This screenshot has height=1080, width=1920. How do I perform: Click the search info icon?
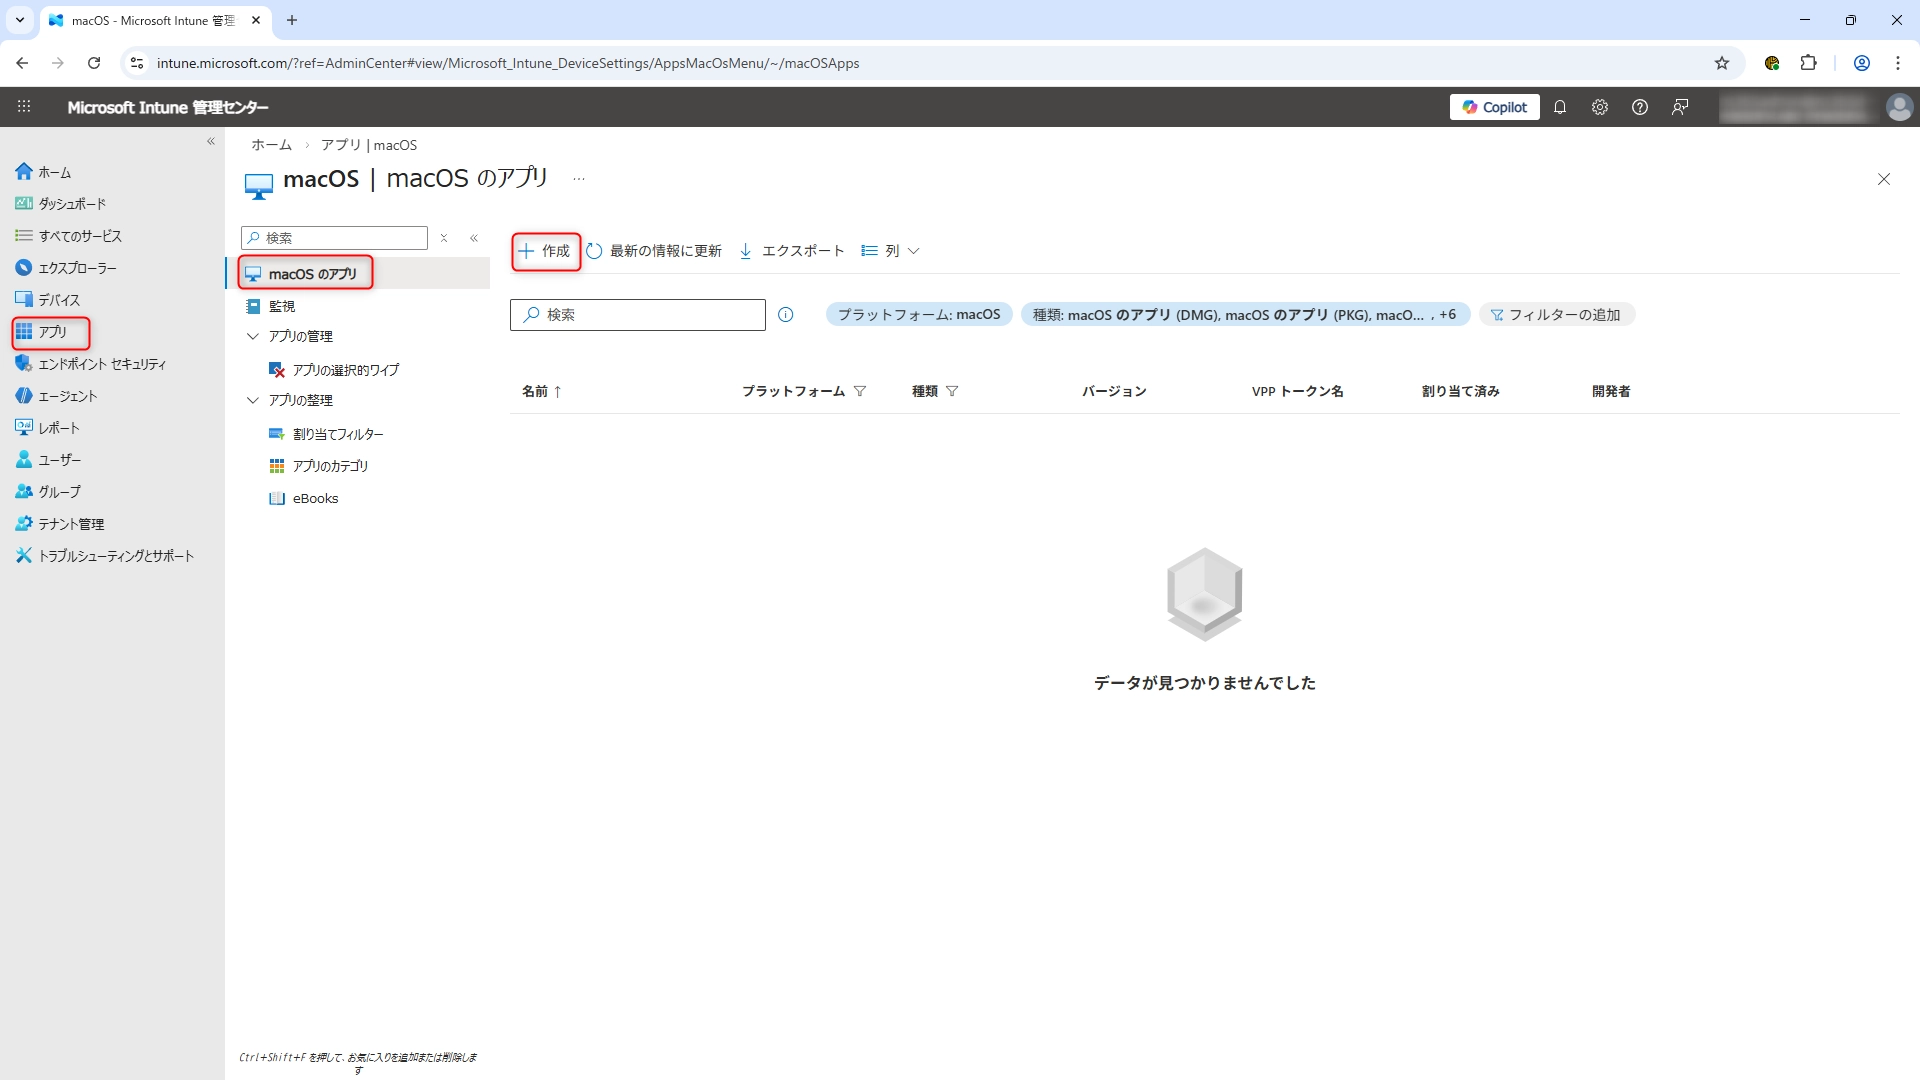click(786, 315)
